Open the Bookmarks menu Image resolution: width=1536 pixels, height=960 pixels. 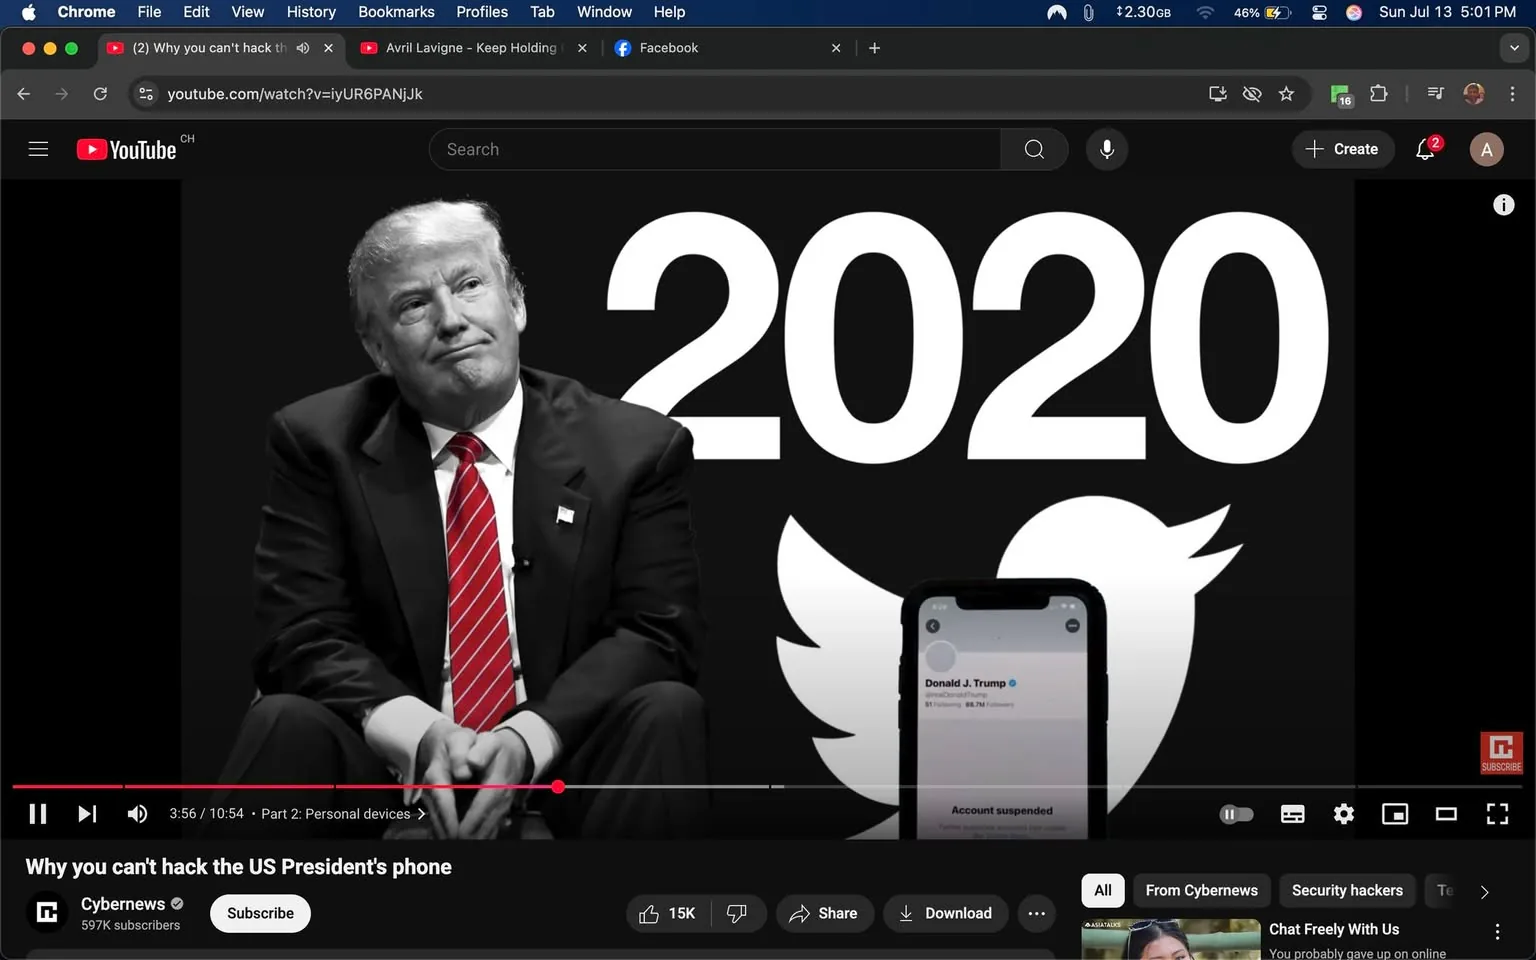(x=396, y=12)
